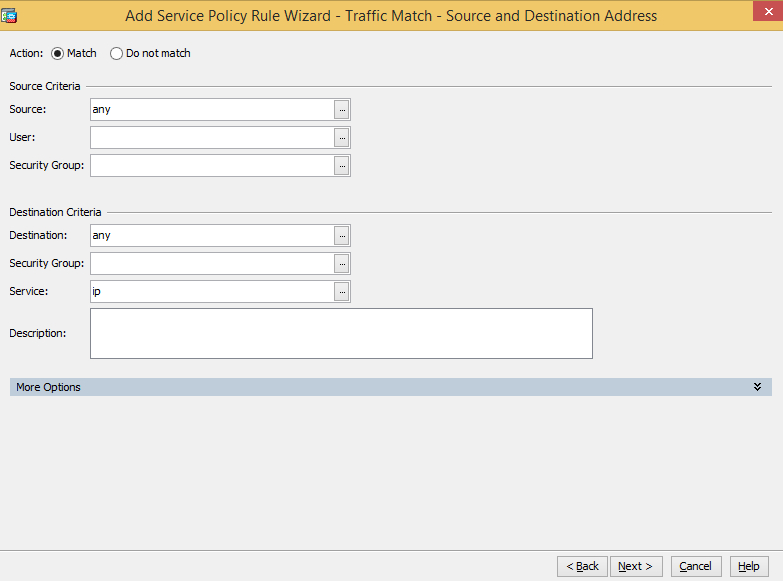The width and height of the screenshot is (783, 581).
Task: Browse Destination Criteria Security Group
Action: (x=342, y=263)
